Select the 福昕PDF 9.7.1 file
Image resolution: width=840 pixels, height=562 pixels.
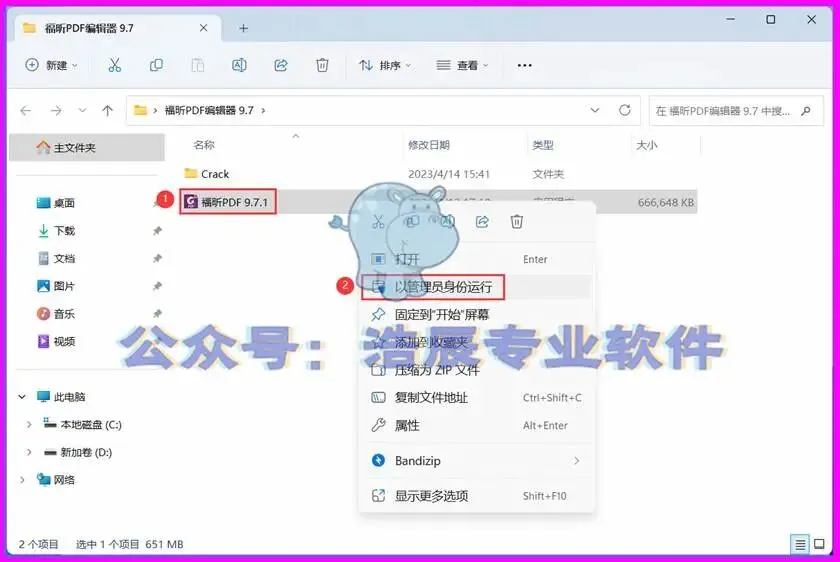pos(228,202)
